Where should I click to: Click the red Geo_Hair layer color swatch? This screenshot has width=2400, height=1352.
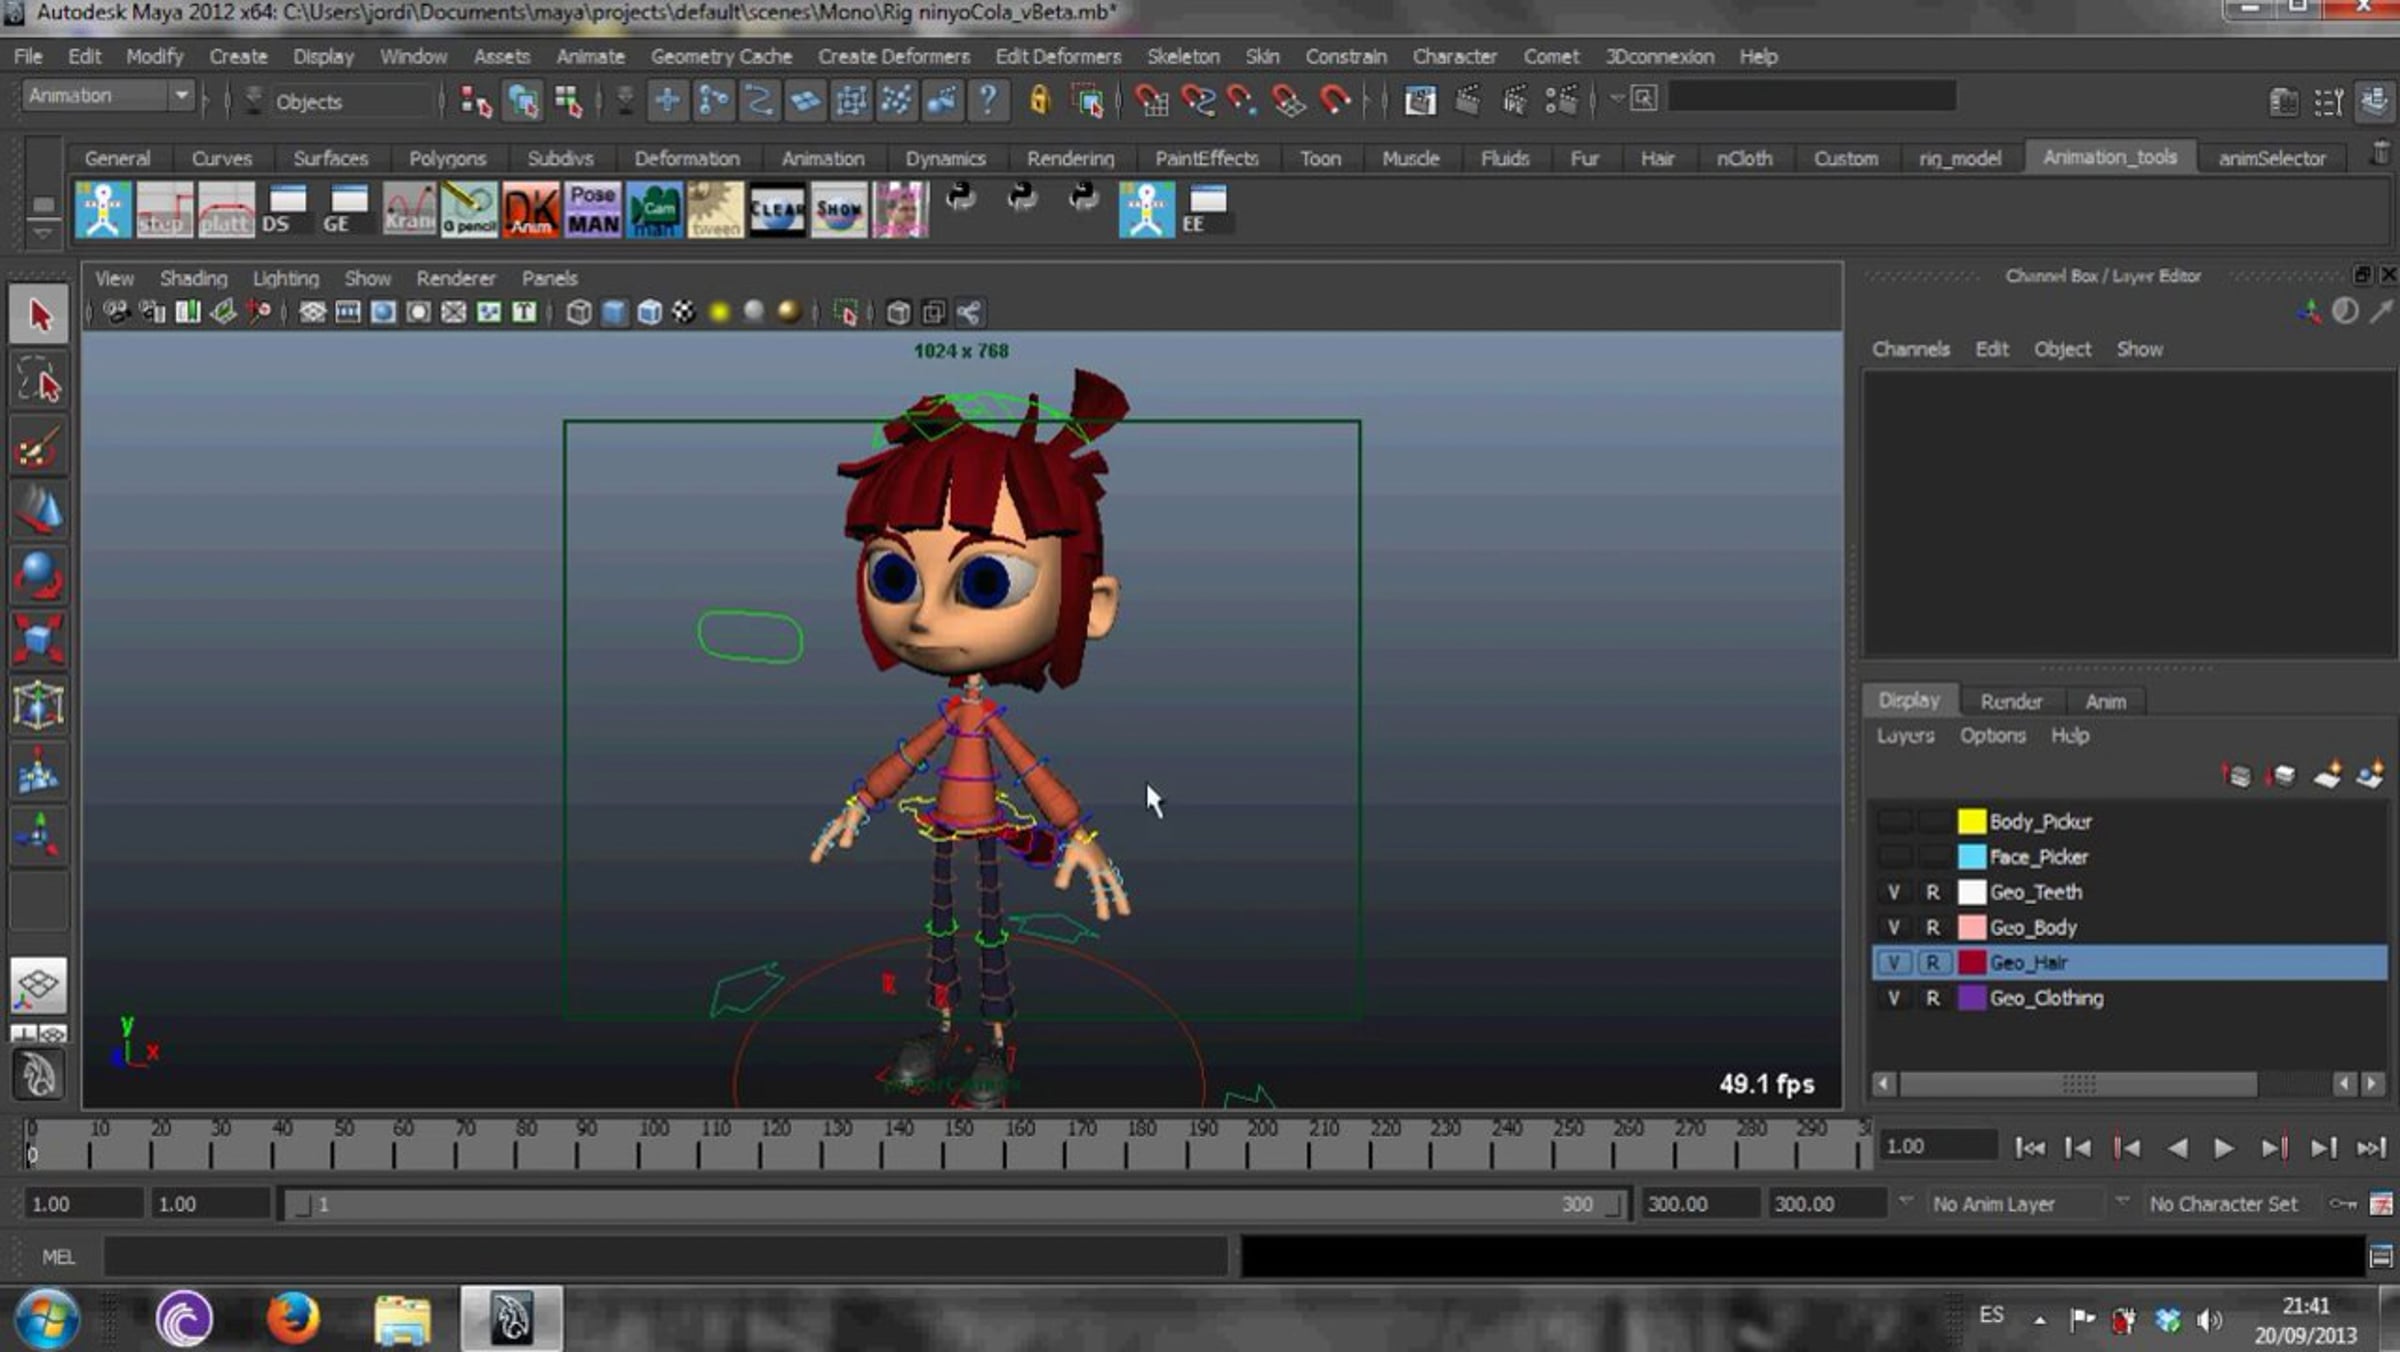(1971, 963)
